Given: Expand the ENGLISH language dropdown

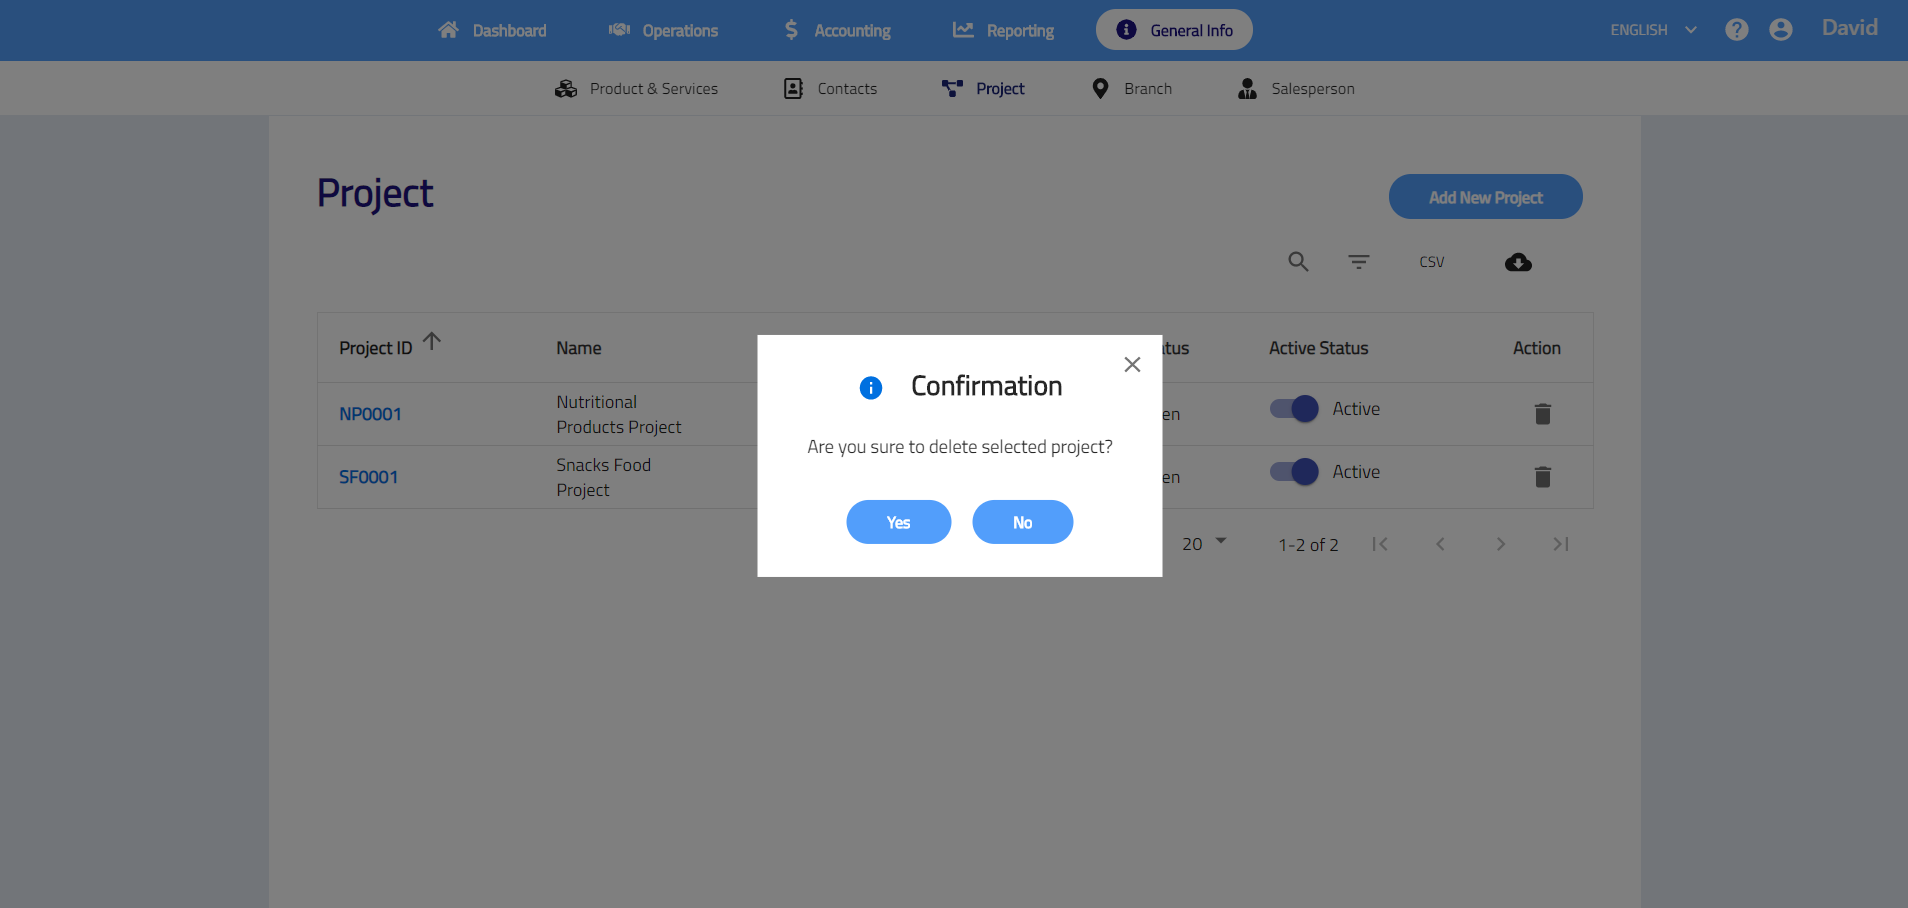Looking at the screenshot, I should [1653, 30].
